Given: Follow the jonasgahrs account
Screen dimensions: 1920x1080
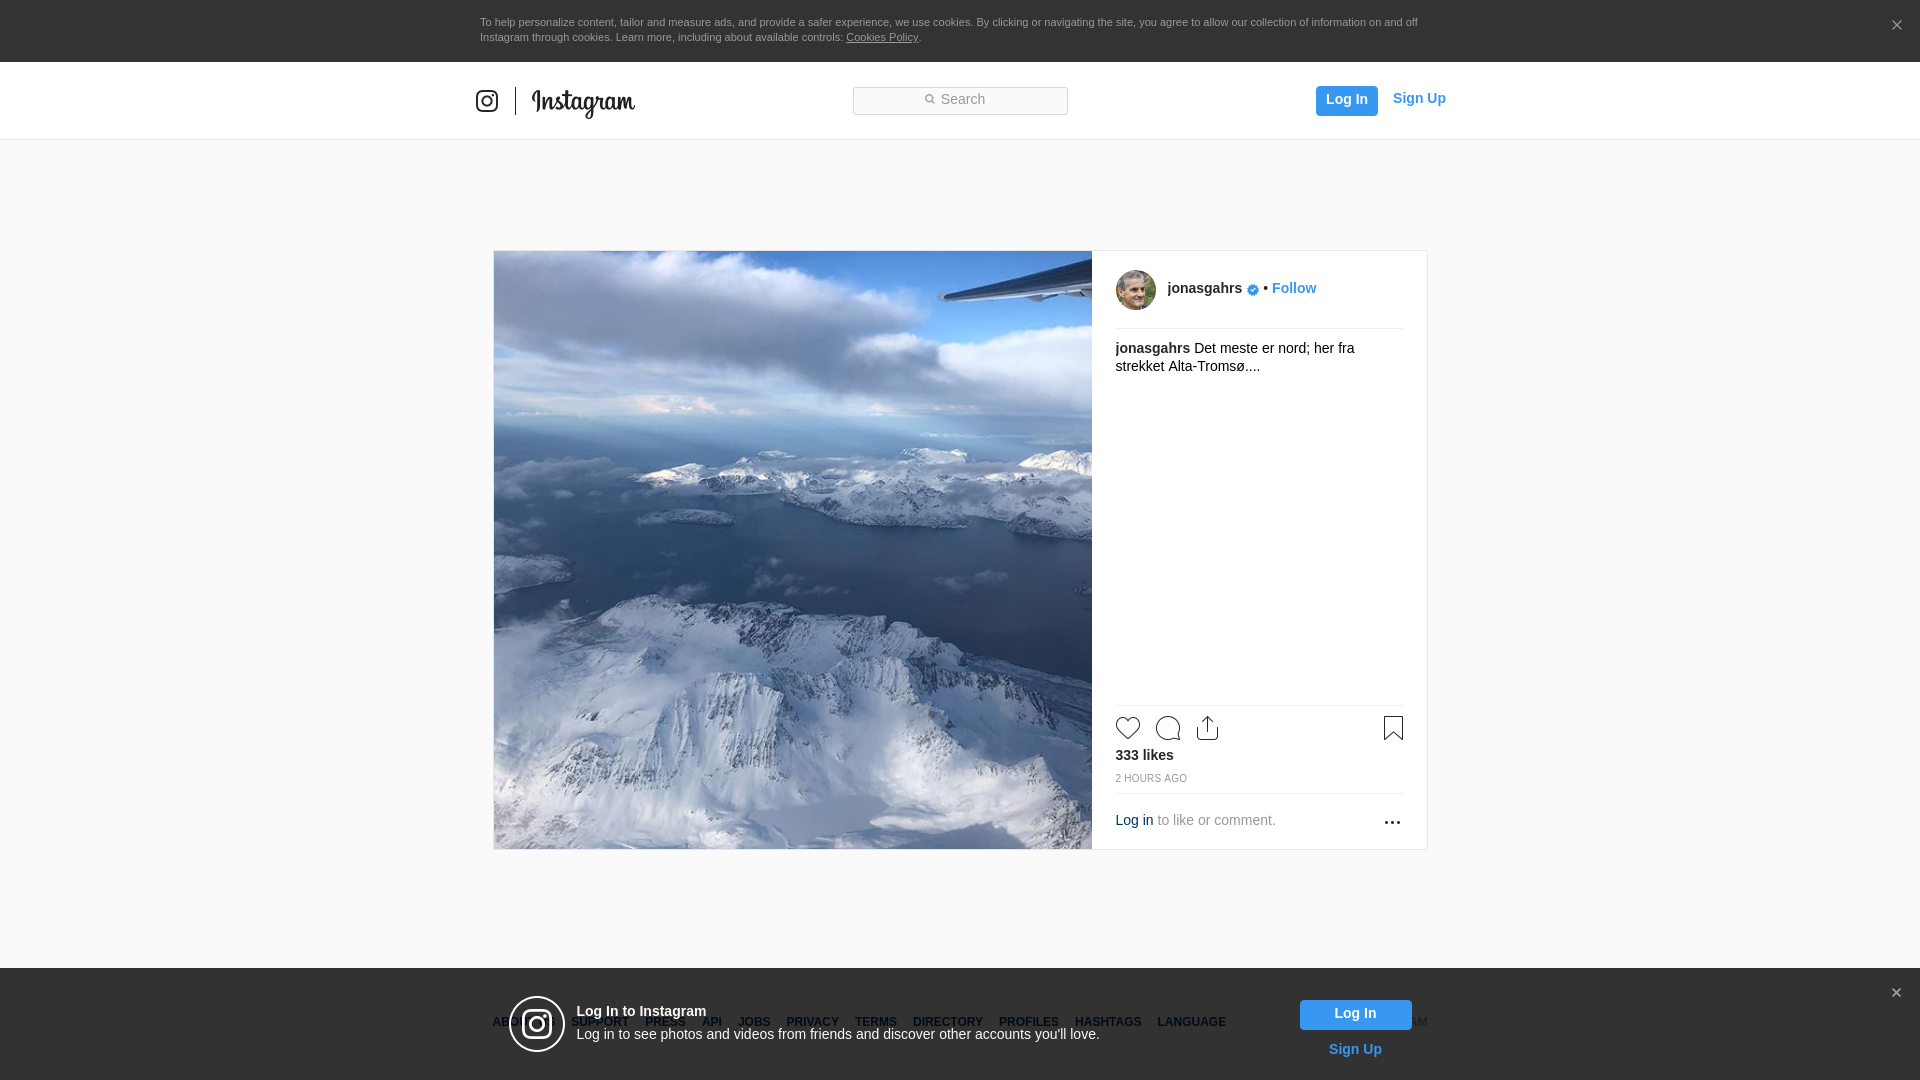Looking at the screenshot, I should (1293, 288).
